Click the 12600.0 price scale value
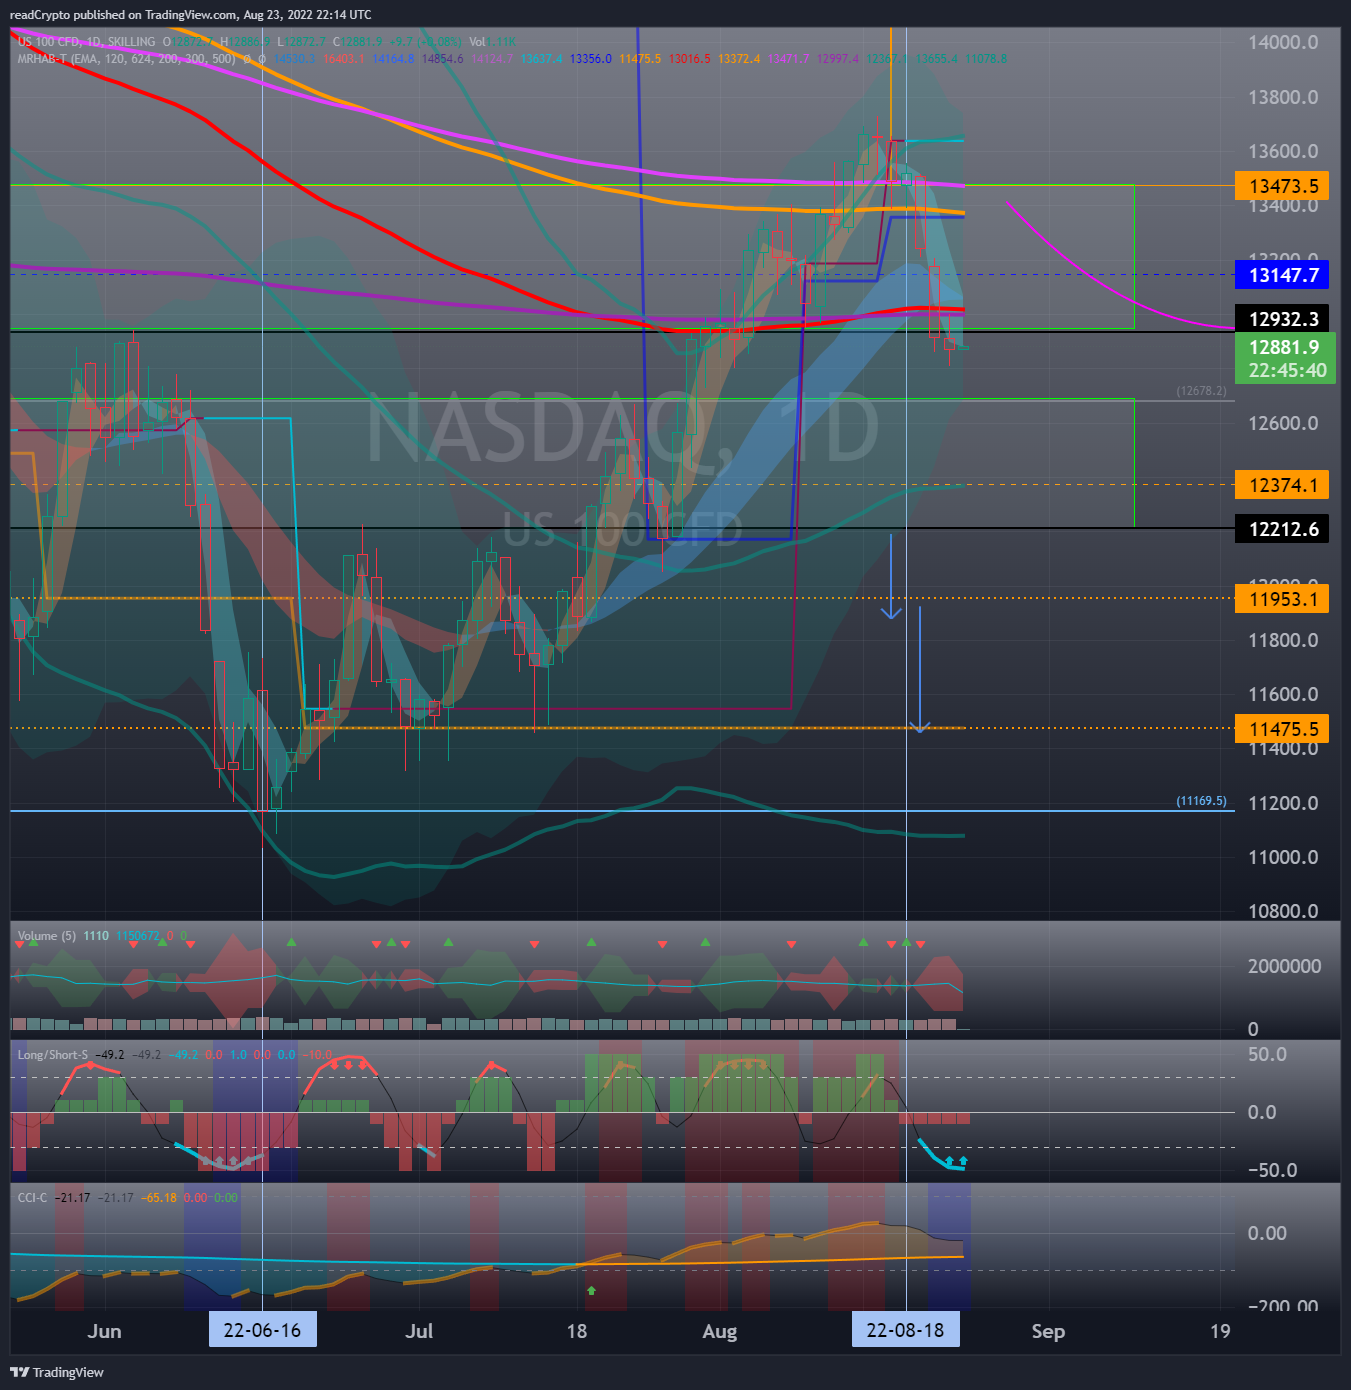1351x1390 pixels. pyautogui.click(x=1283, y=423)
